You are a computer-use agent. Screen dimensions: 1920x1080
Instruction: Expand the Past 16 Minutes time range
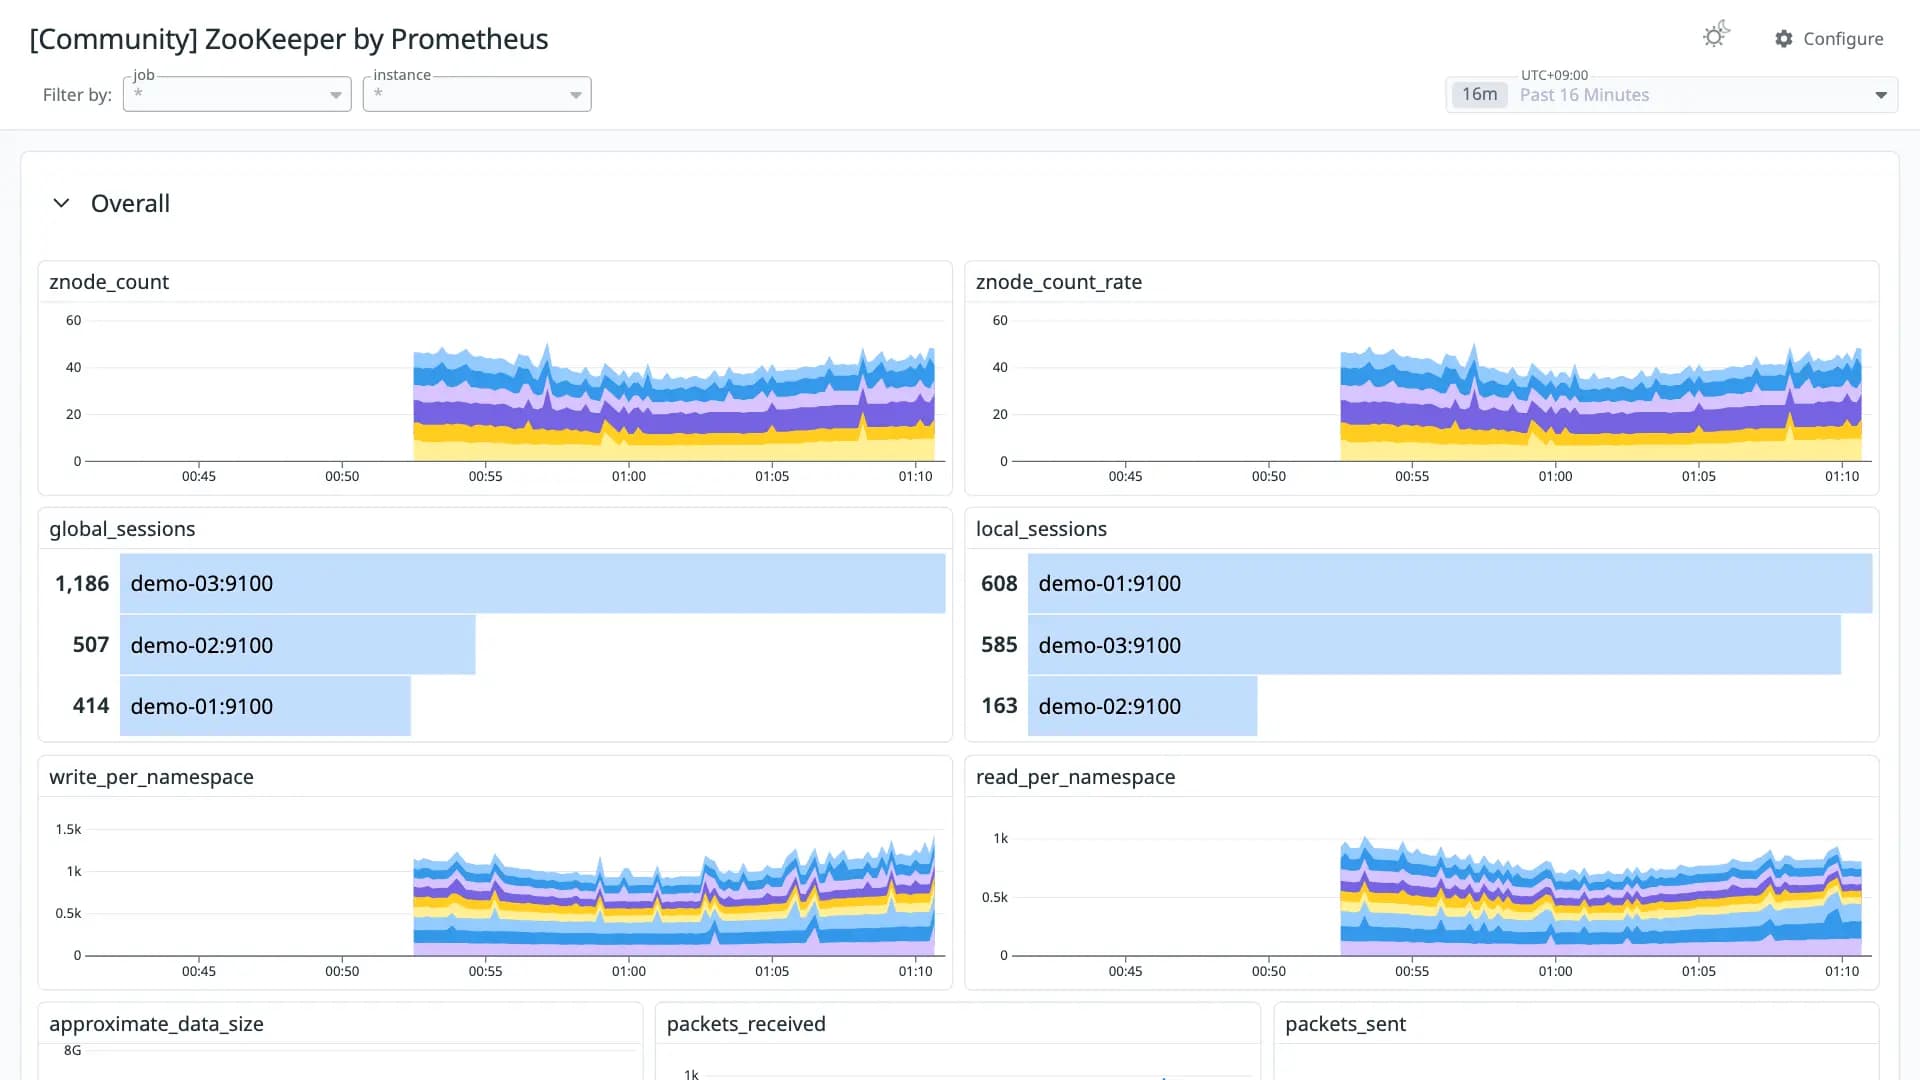(1672, 95)
